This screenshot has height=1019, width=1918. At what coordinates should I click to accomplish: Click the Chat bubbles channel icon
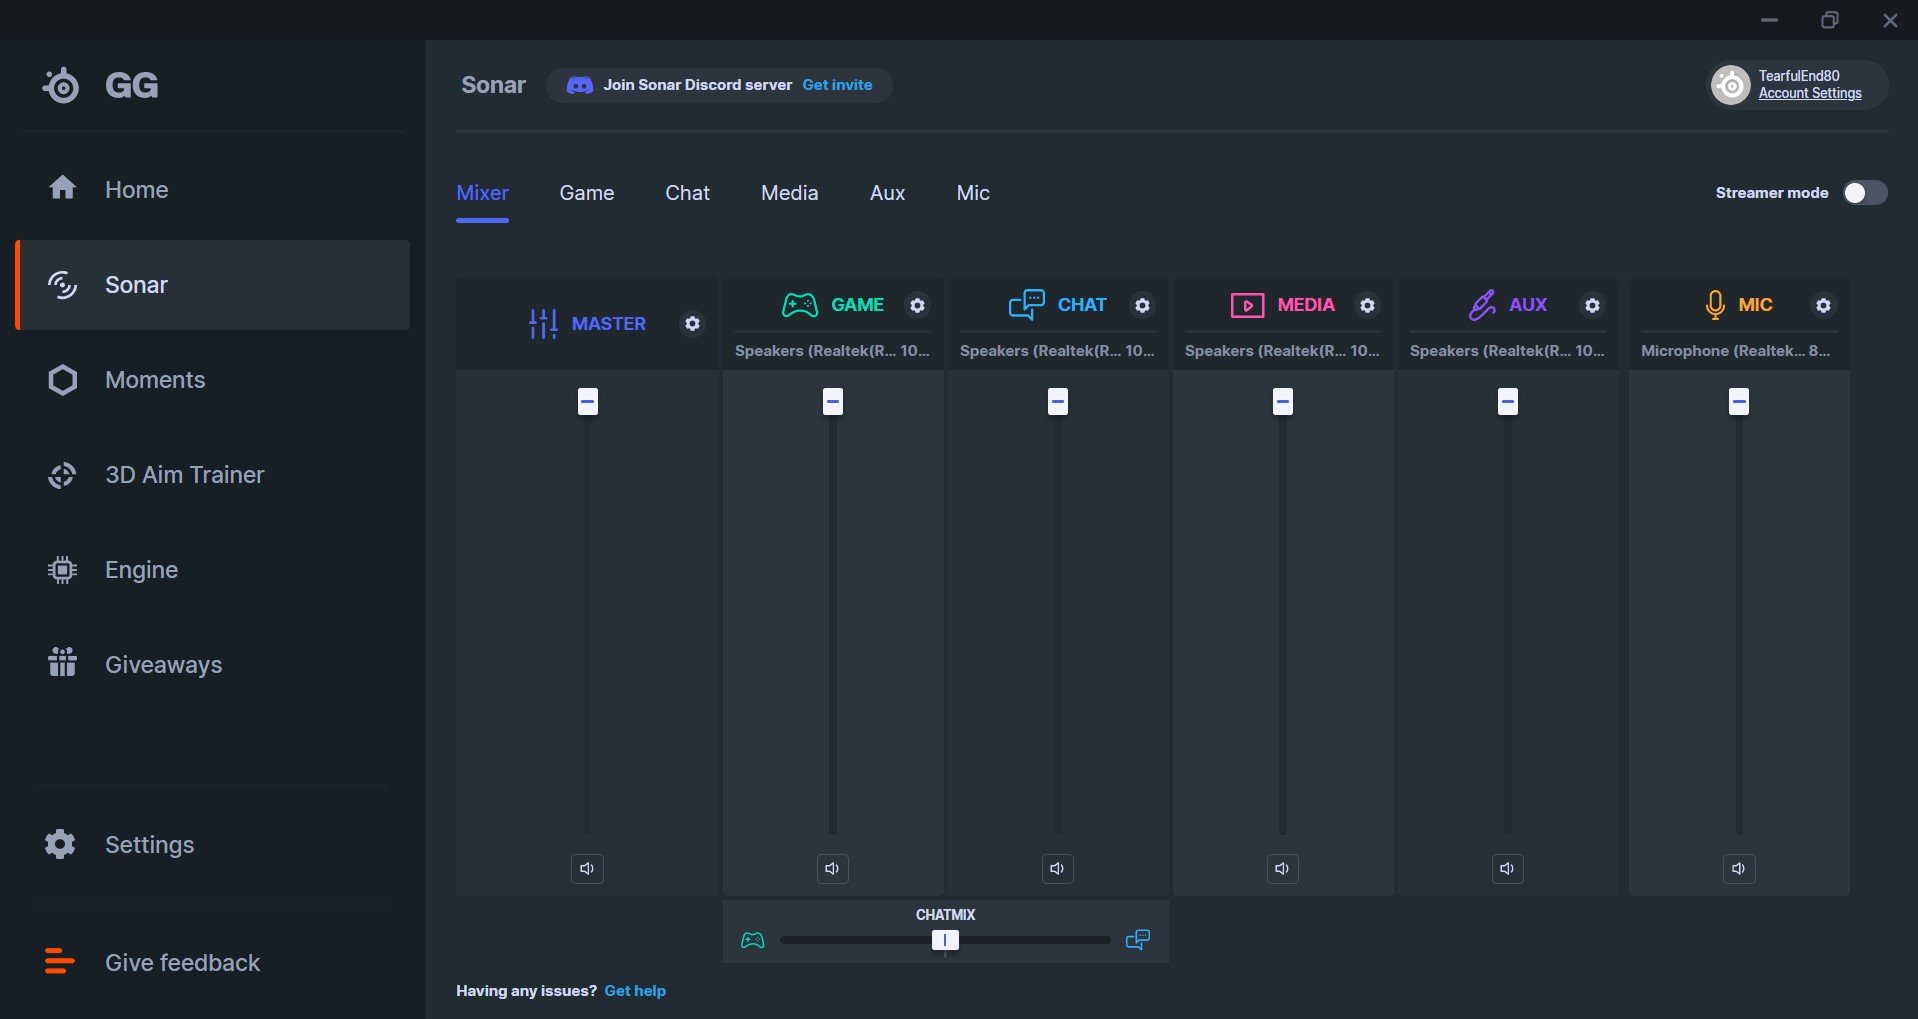(1027, 305)
